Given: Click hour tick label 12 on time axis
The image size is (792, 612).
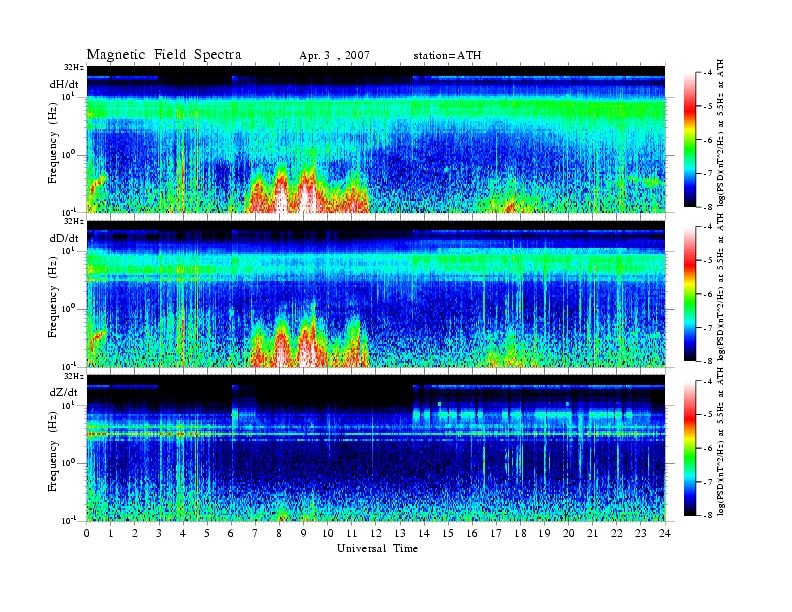Looking at the screenshot, I should (x=376, y=533).
